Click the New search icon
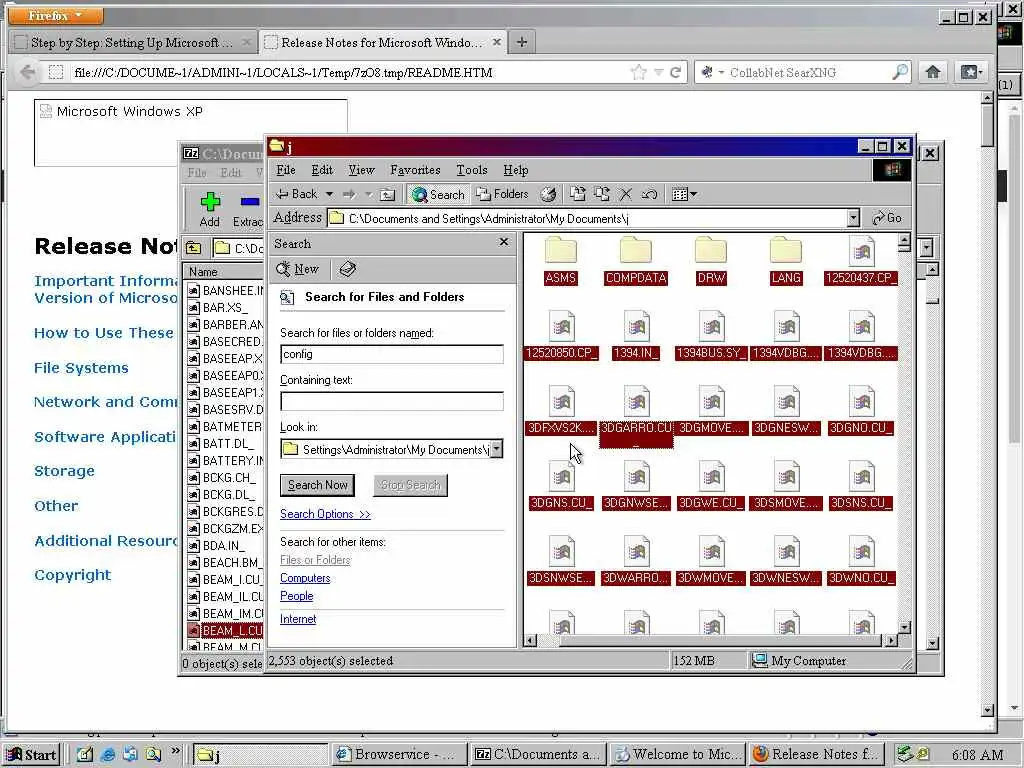Screen dimensions: 1024x768 (297, 269)
